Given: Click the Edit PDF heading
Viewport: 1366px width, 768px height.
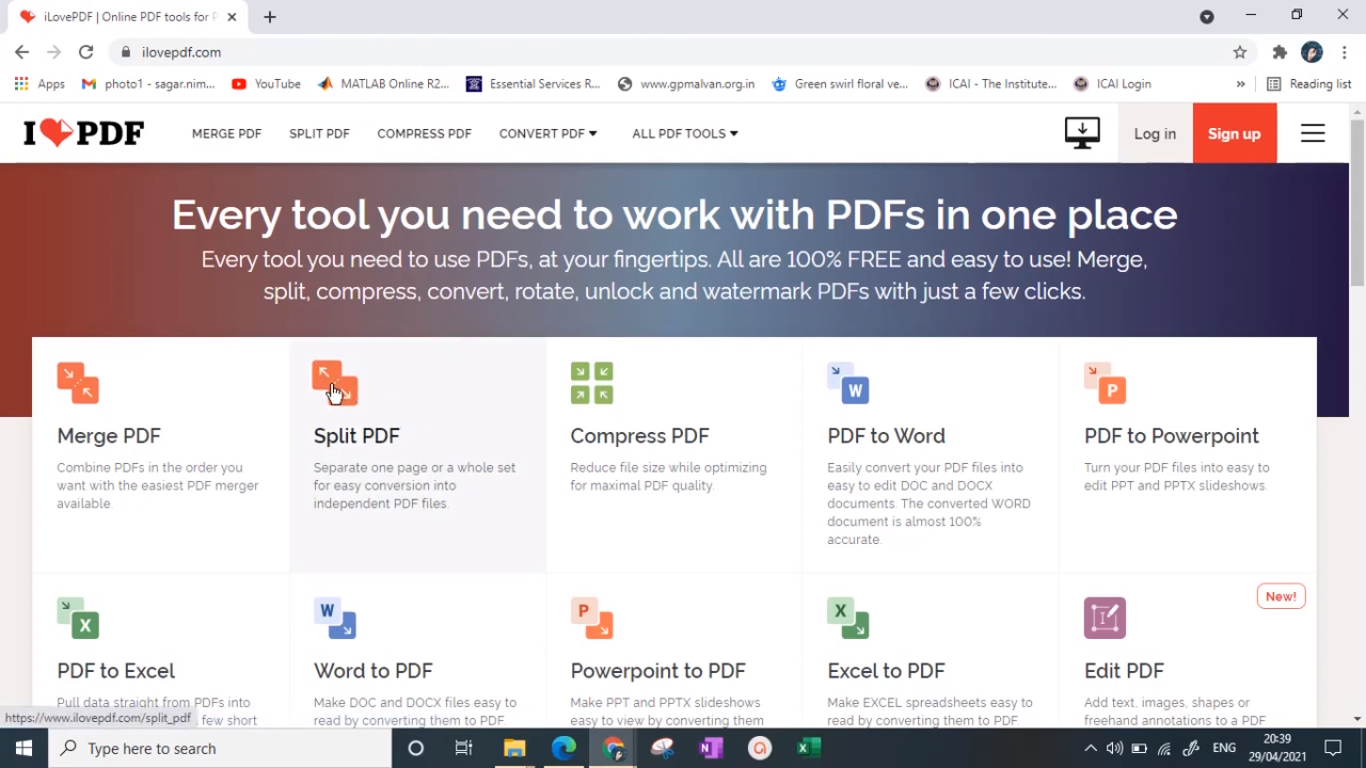Looking at the screenshot, I should click(1124, 671).
